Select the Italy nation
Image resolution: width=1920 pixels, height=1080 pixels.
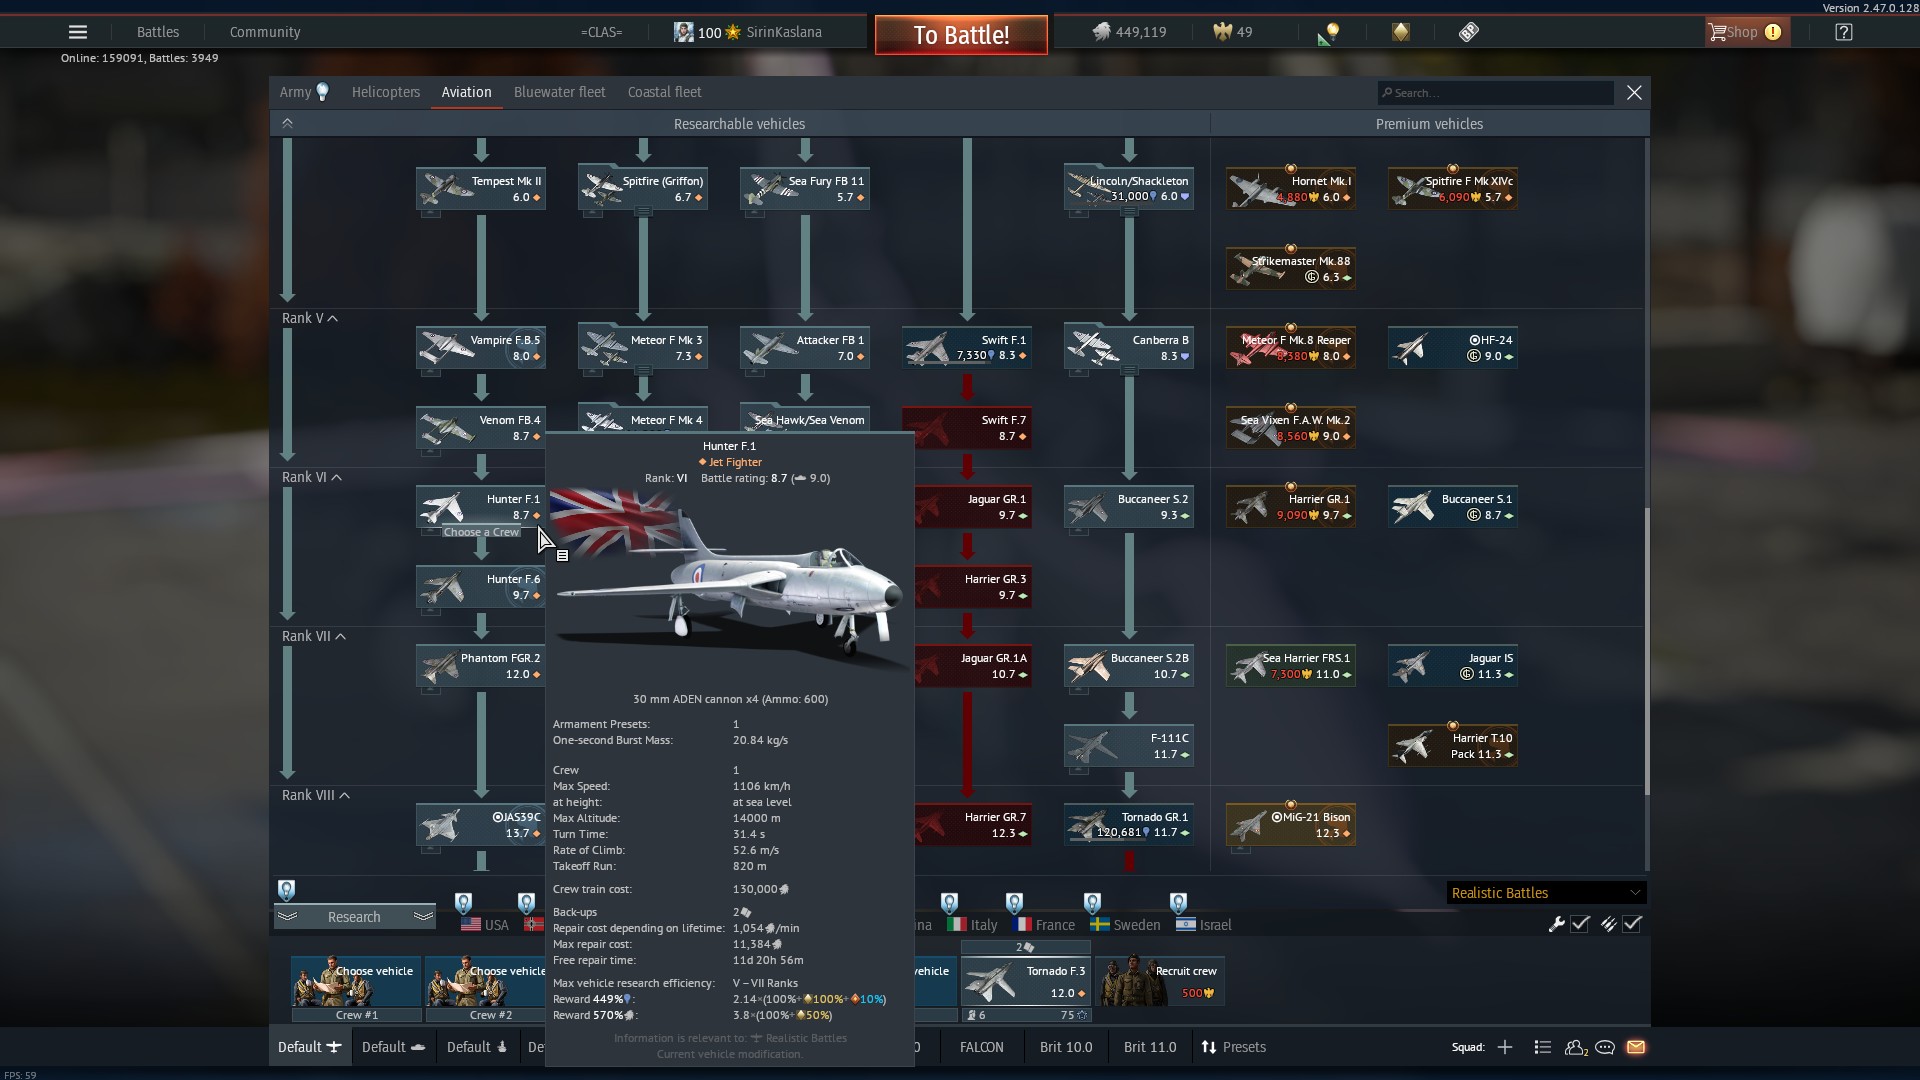click(972, 925)
